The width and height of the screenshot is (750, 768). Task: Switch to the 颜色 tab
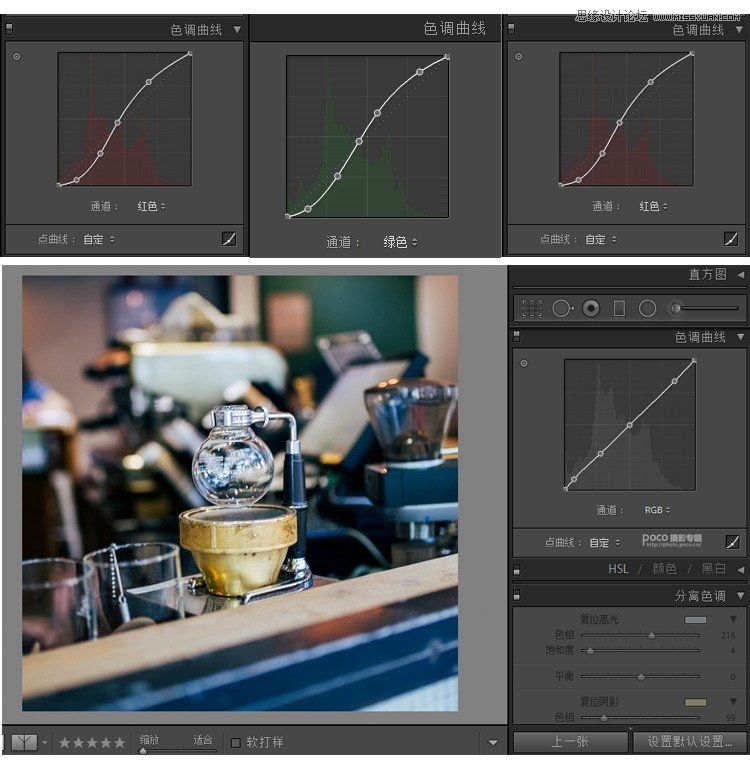coord(664,569)
